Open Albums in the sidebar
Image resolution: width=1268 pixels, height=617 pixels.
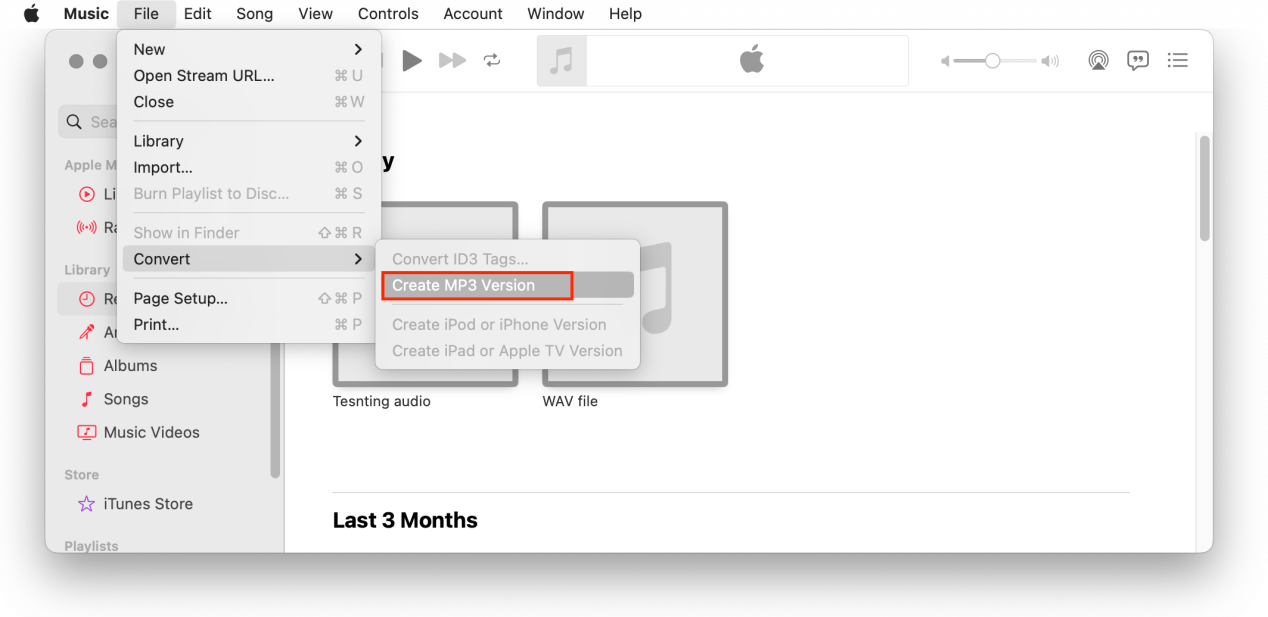click(x=130, y=366)
